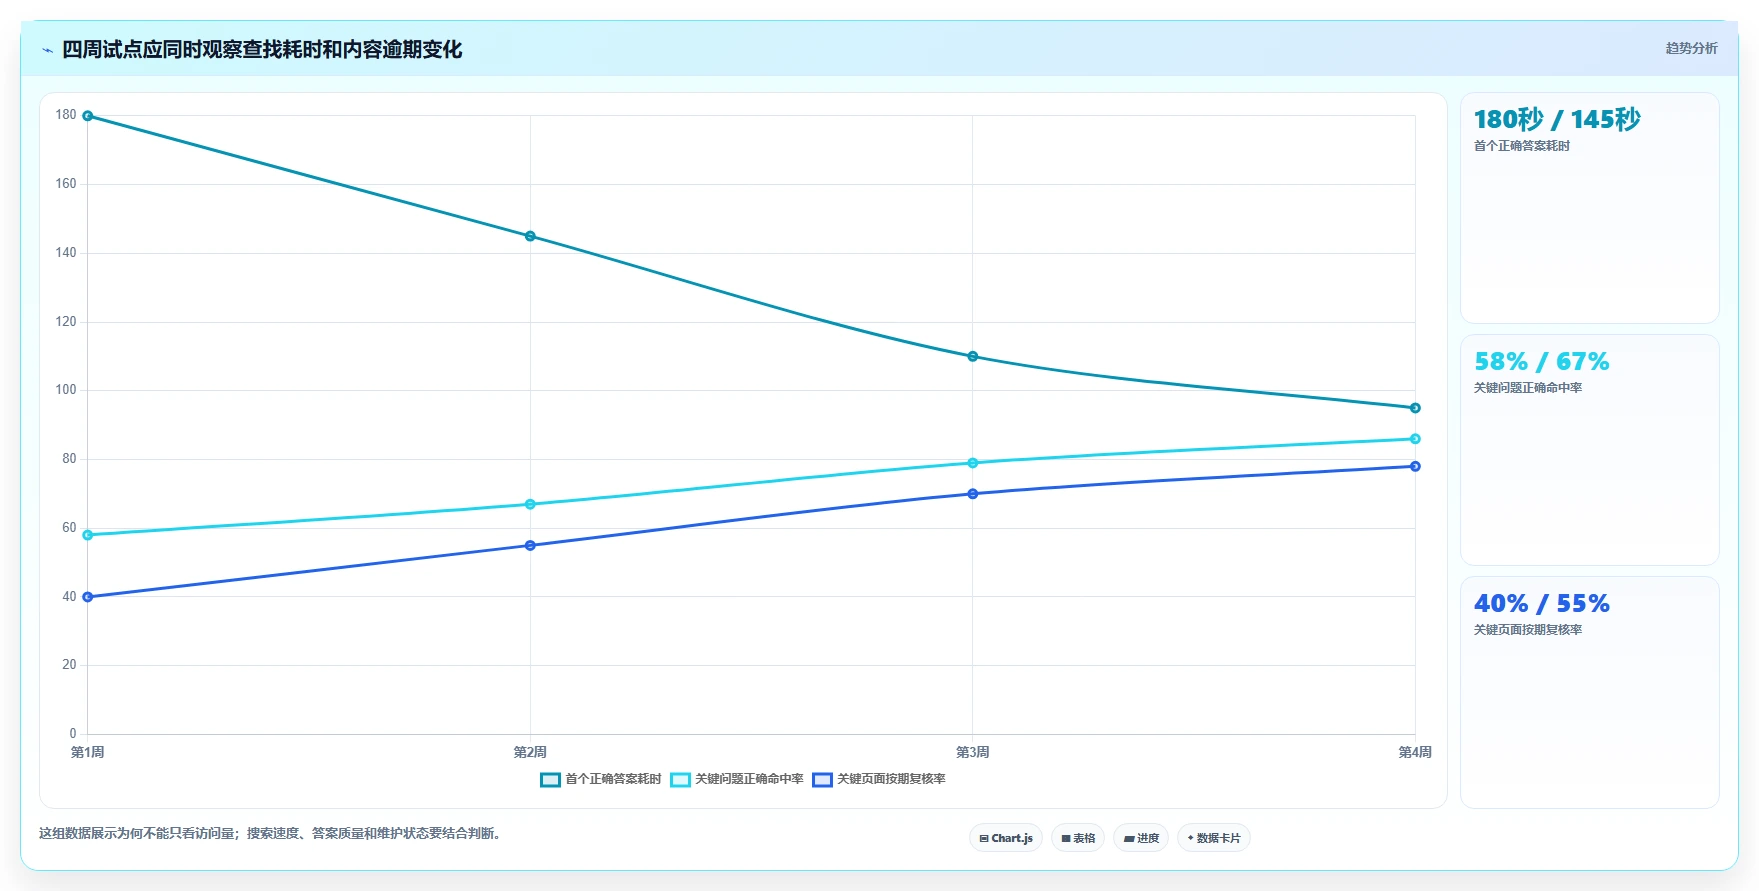Select the 首个正确答案耗时 point at 第4周 (95)

[1415, 408]
